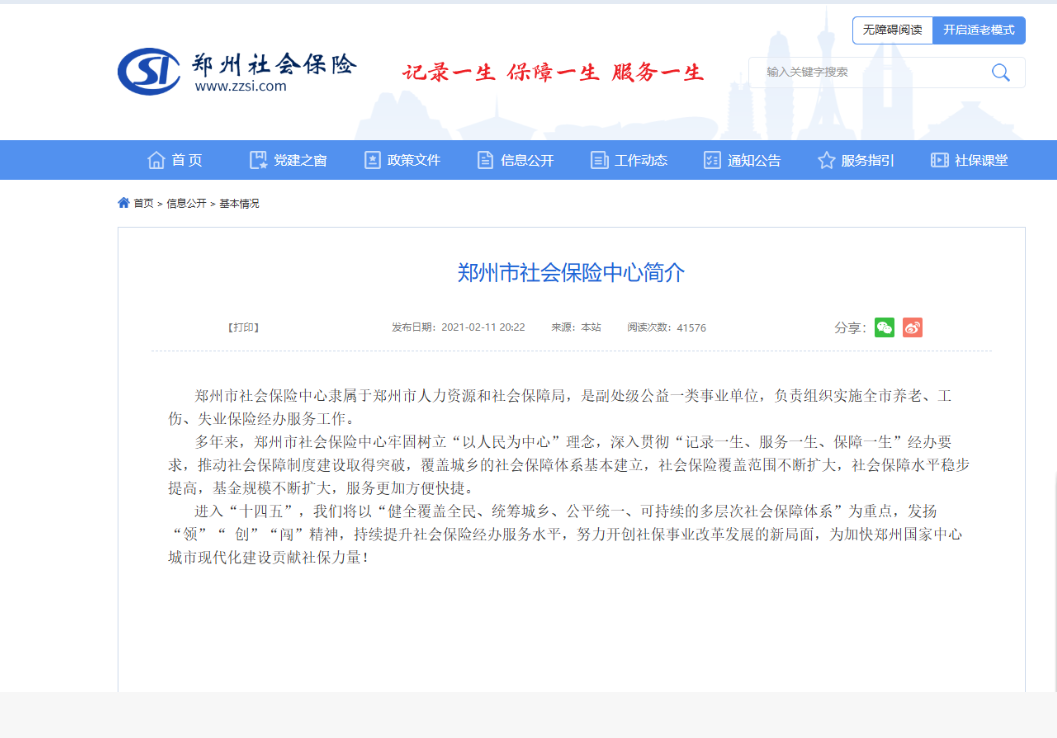Click the 【打印】 print link
Viewport: 1057px width, 738px height.
point(243,327)
